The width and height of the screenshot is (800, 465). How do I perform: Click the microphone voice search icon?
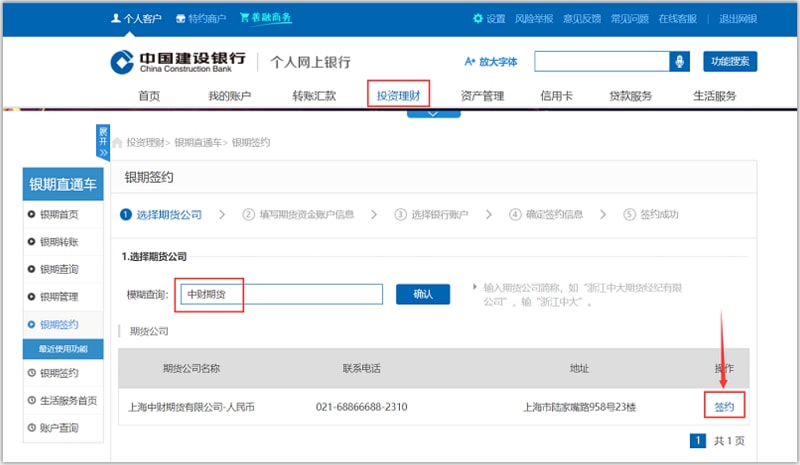tap(680, 62)
